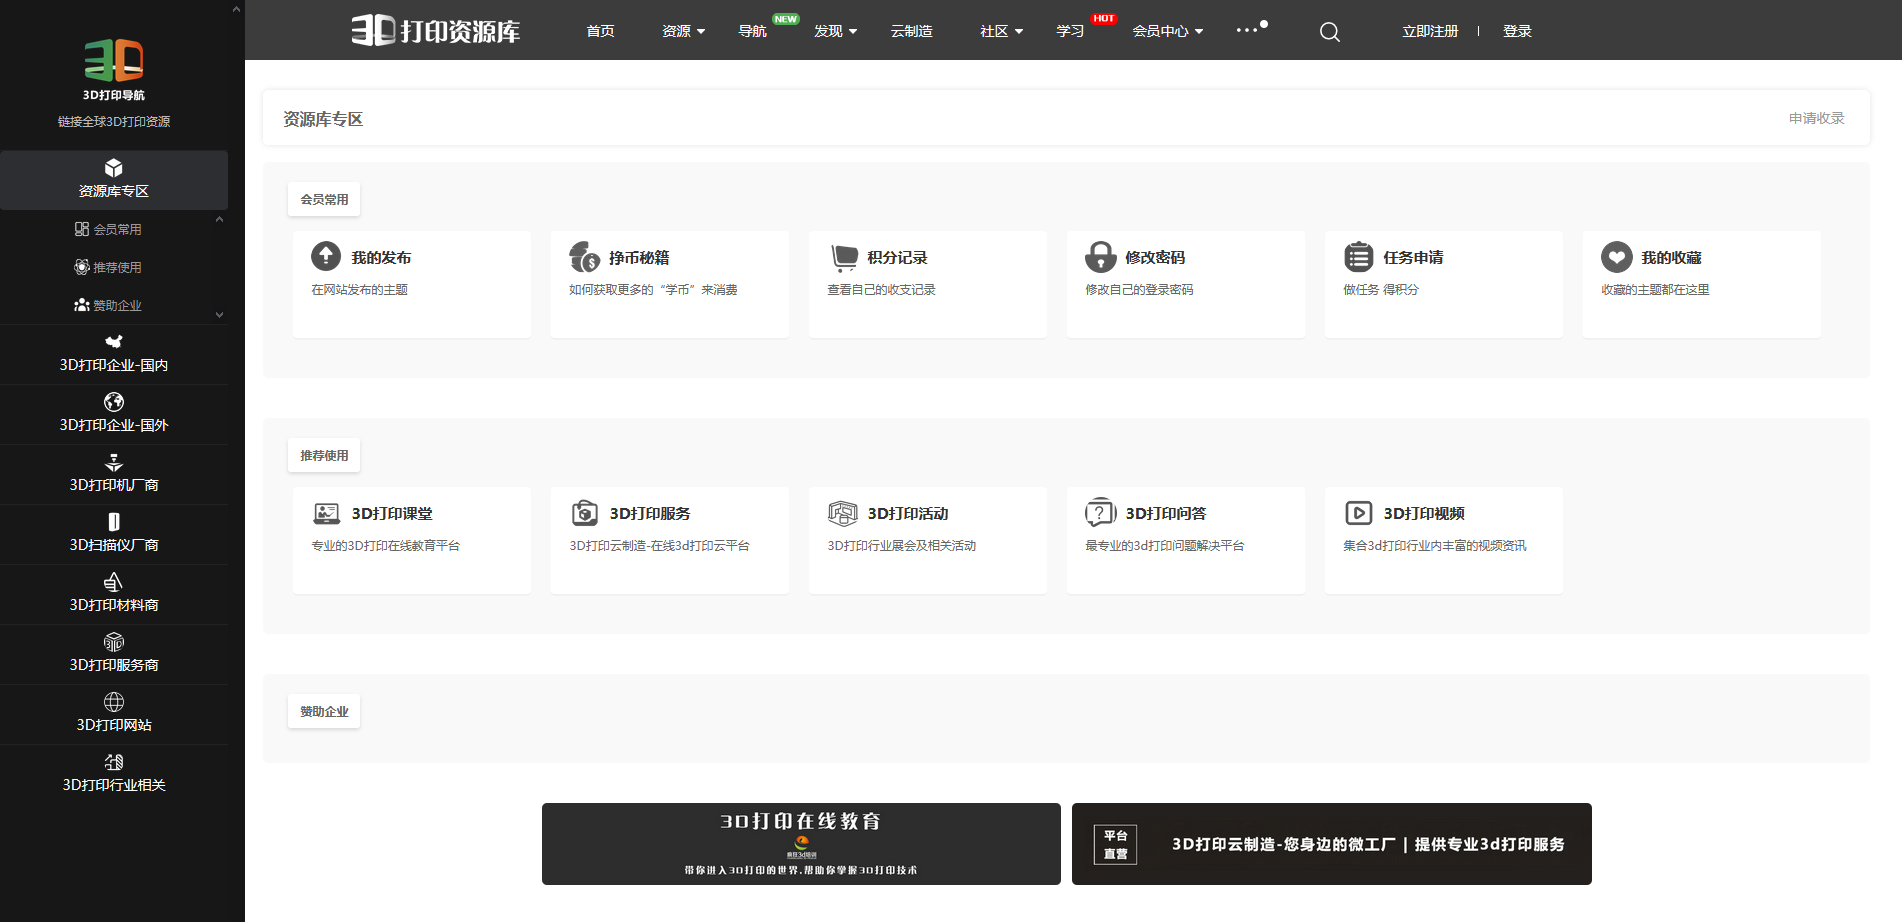Click the text 专业的3D打印在线教育平台
The image size is (1902, 922).
pos(386,546)
